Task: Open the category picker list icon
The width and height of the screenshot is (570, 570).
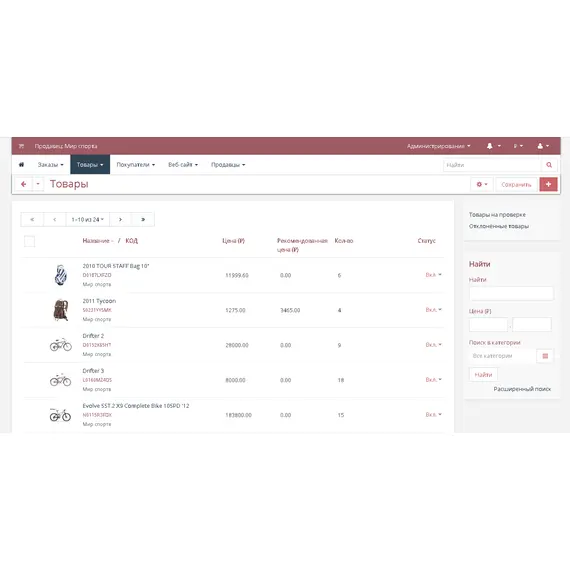Action: 545,356
